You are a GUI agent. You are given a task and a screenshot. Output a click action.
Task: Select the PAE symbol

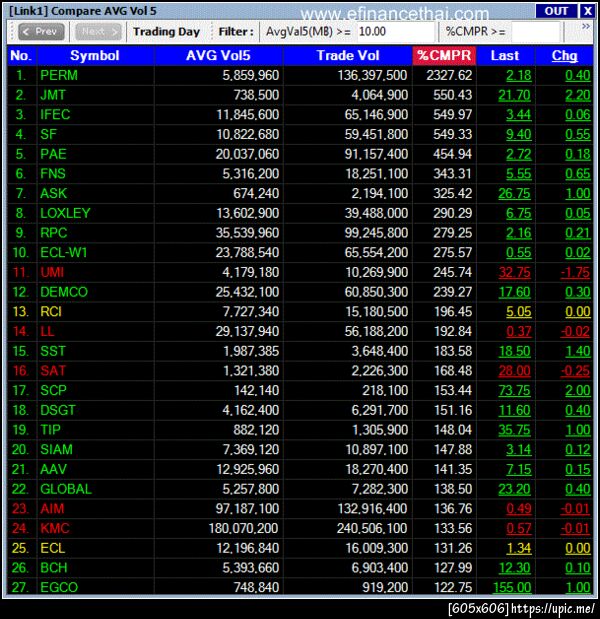coord(53,154)
